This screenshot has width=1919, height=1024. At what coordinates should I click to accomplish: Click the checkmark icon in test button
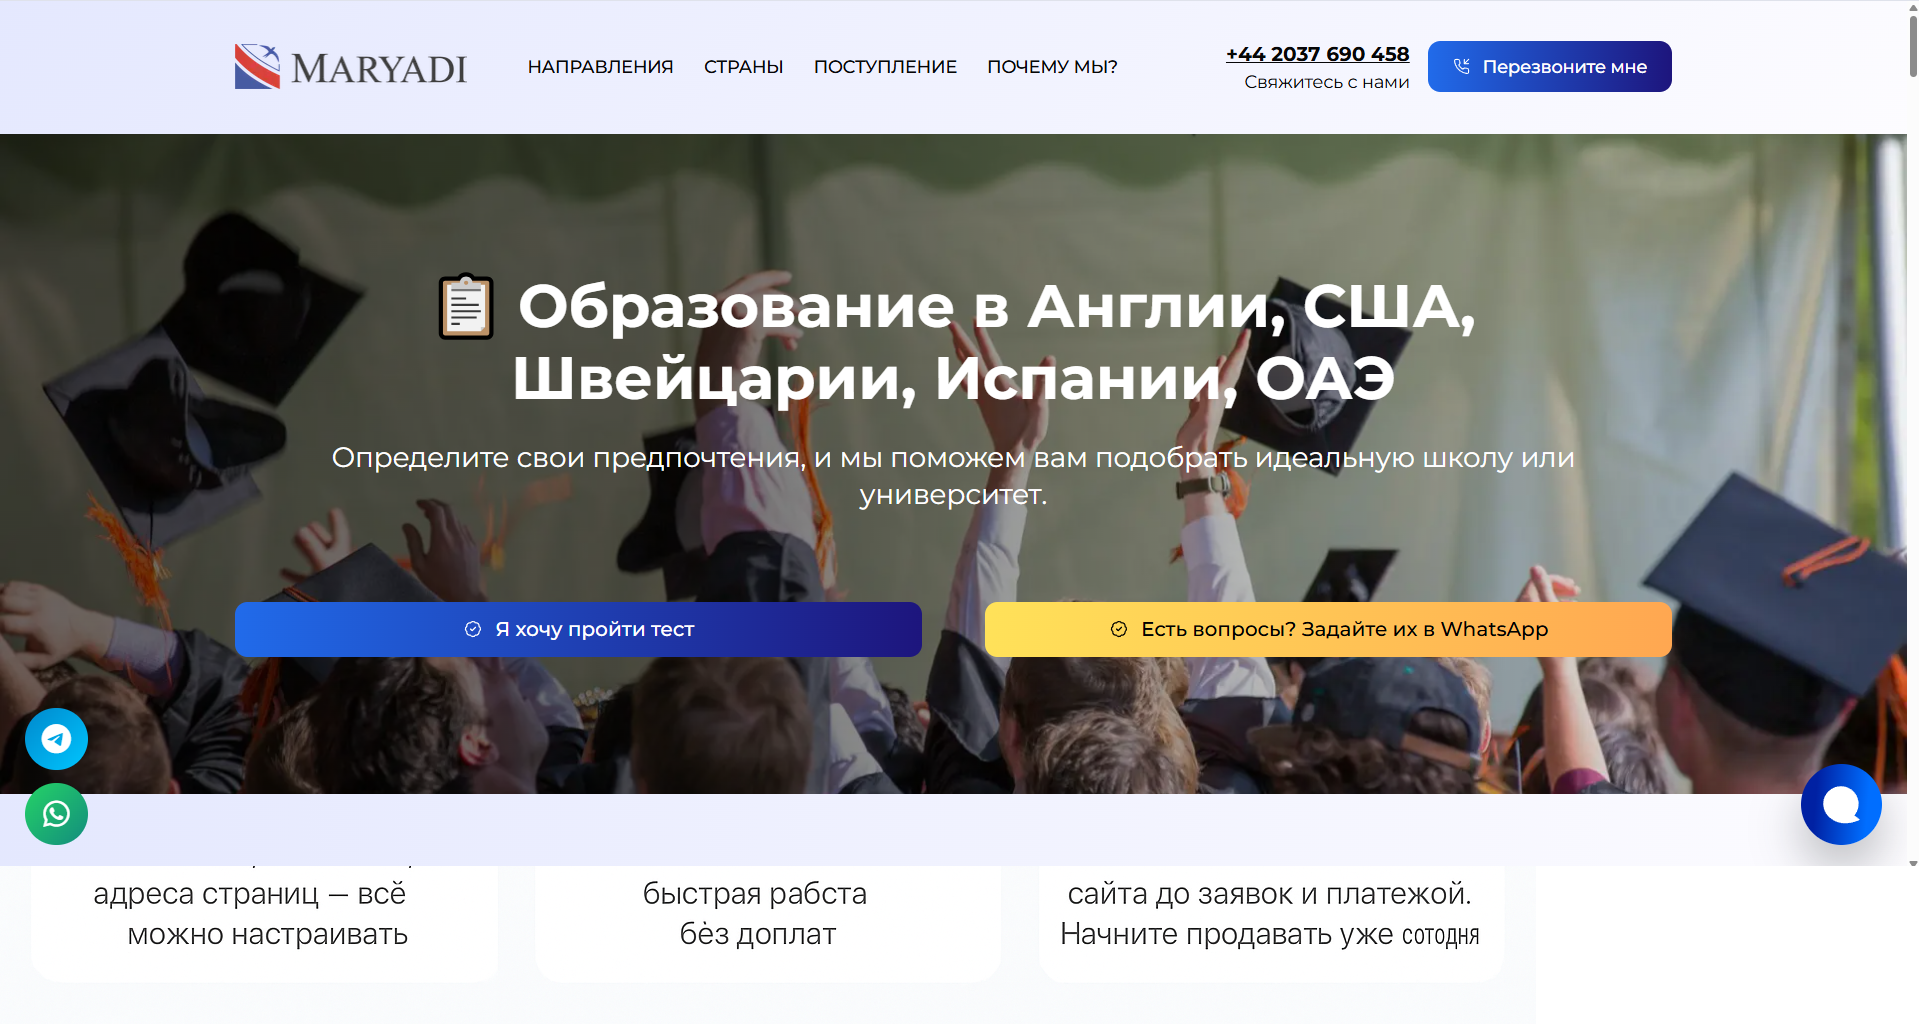473,629
